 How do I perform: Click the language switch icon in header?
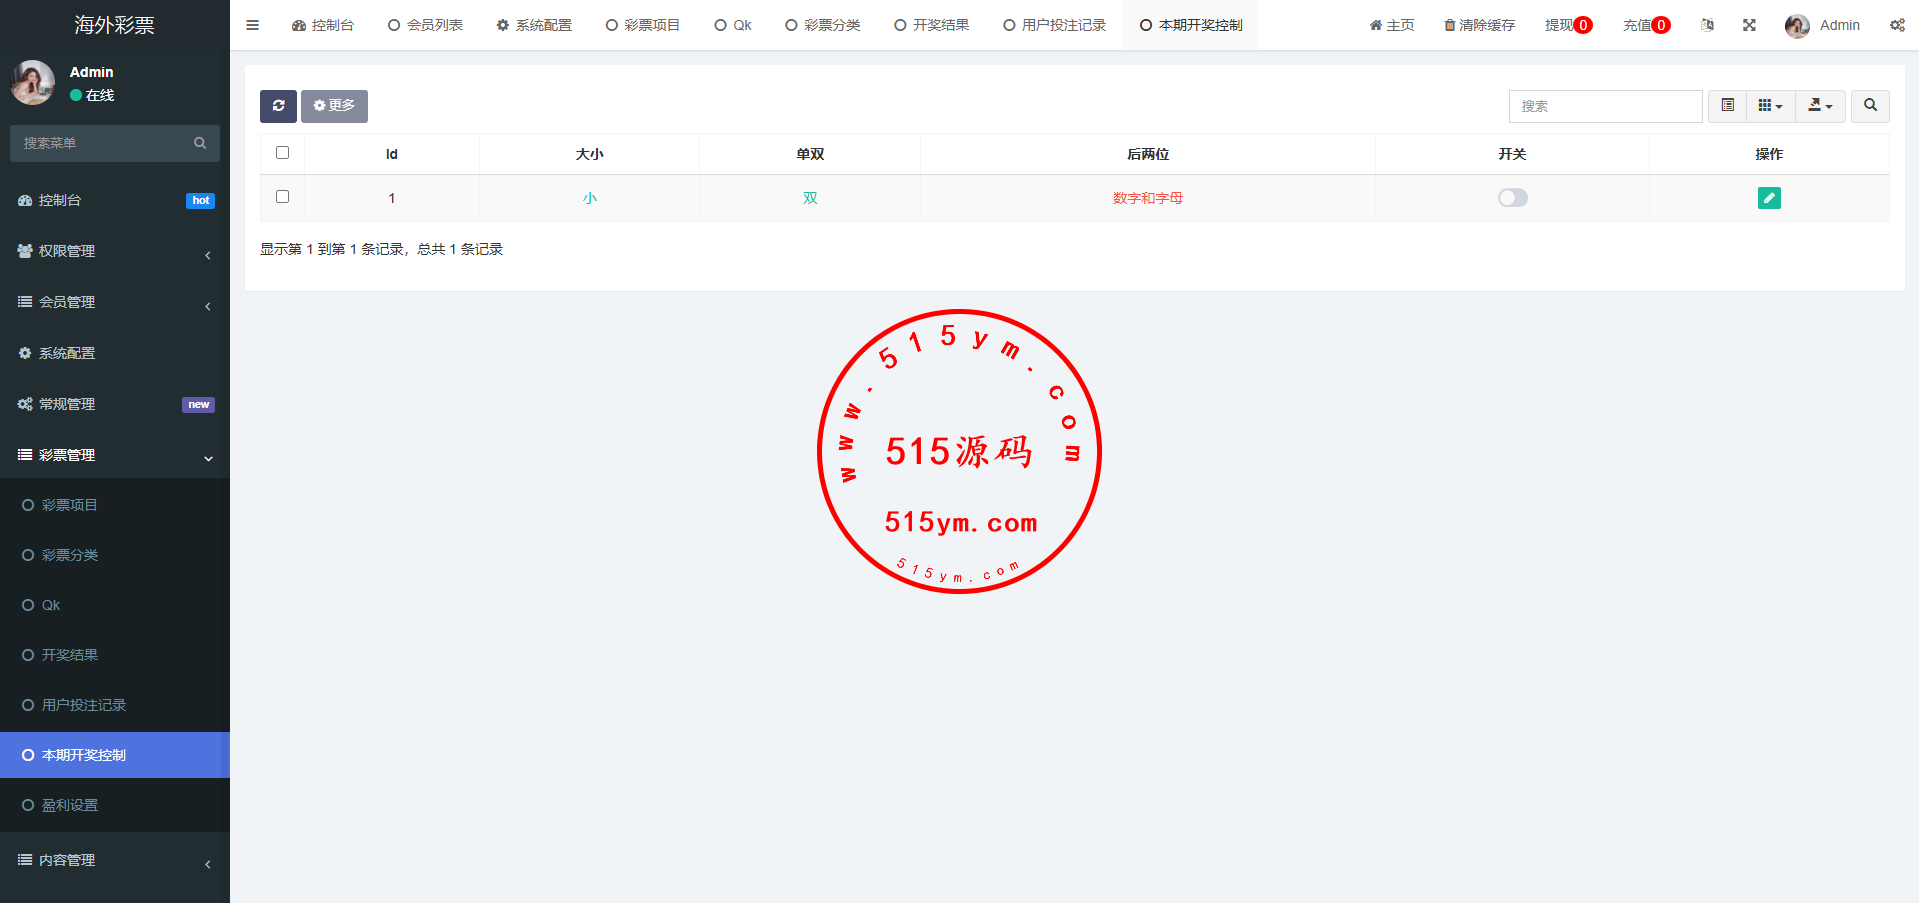pyautogui.click(x=1707, y=25)
